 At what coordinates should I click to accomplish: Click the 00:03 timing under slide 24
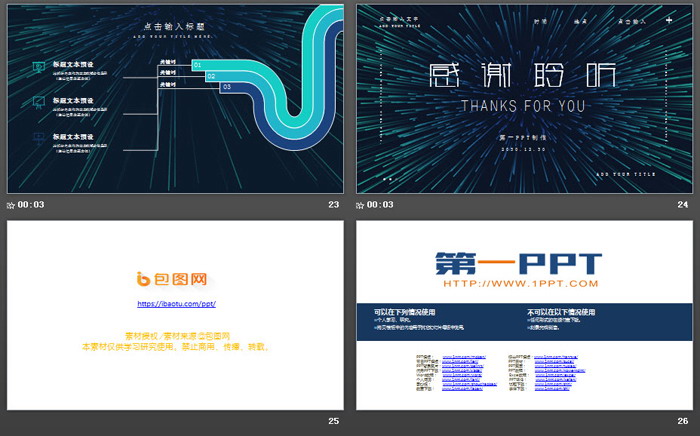point(380,205)
